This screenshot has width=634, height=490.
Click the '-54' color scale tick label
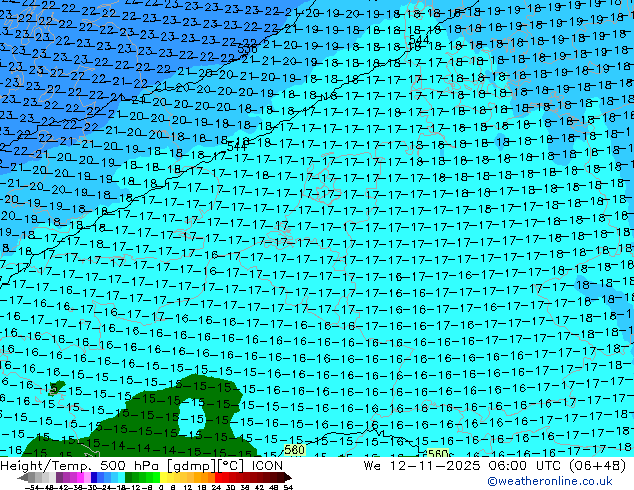click(32, 487)
